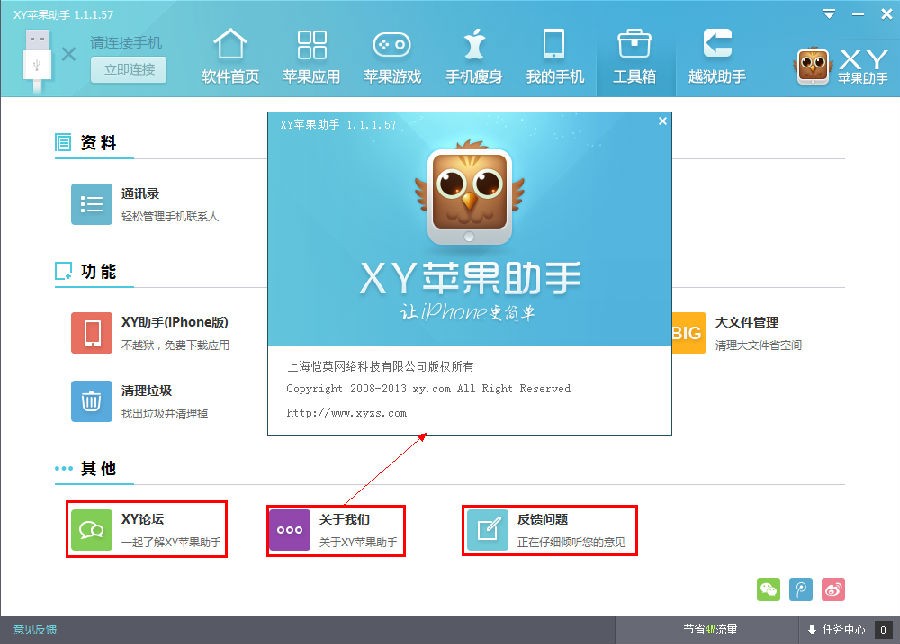
Task: Open XY助手(iPhone版) label
Action: (174, 323)
